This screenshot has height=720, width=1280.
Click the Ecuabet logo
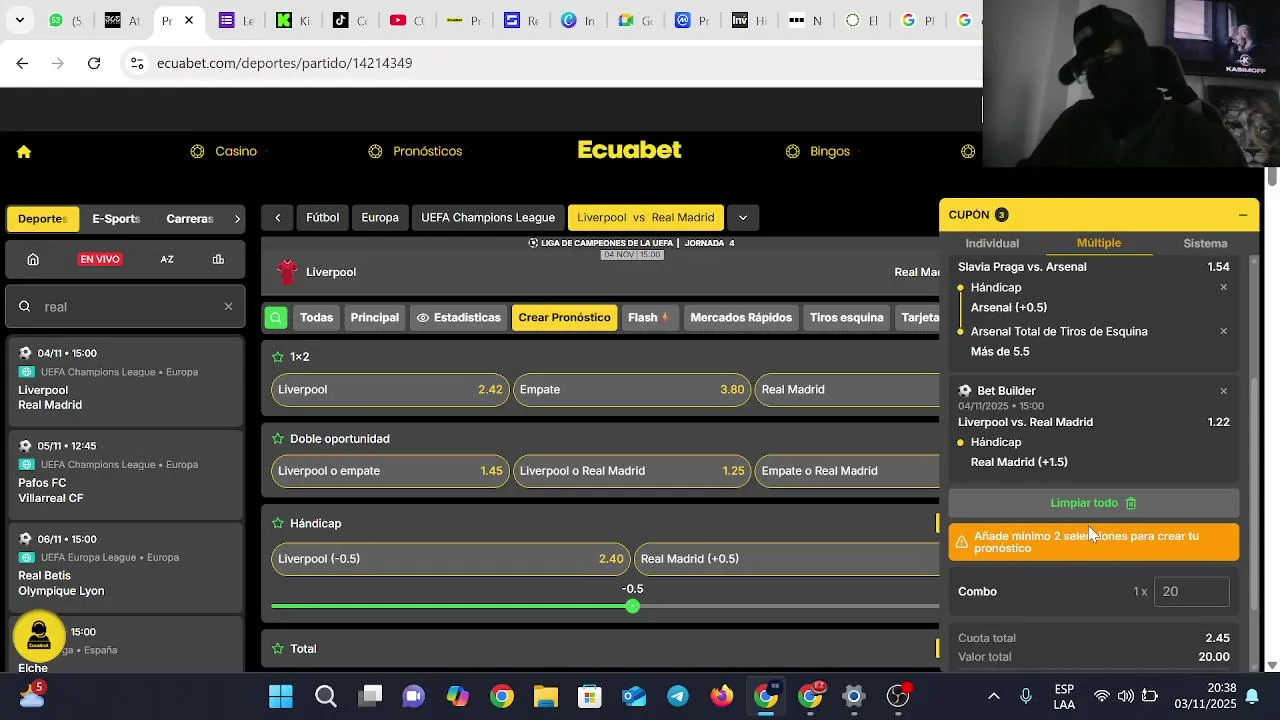(x=630, y=150)
